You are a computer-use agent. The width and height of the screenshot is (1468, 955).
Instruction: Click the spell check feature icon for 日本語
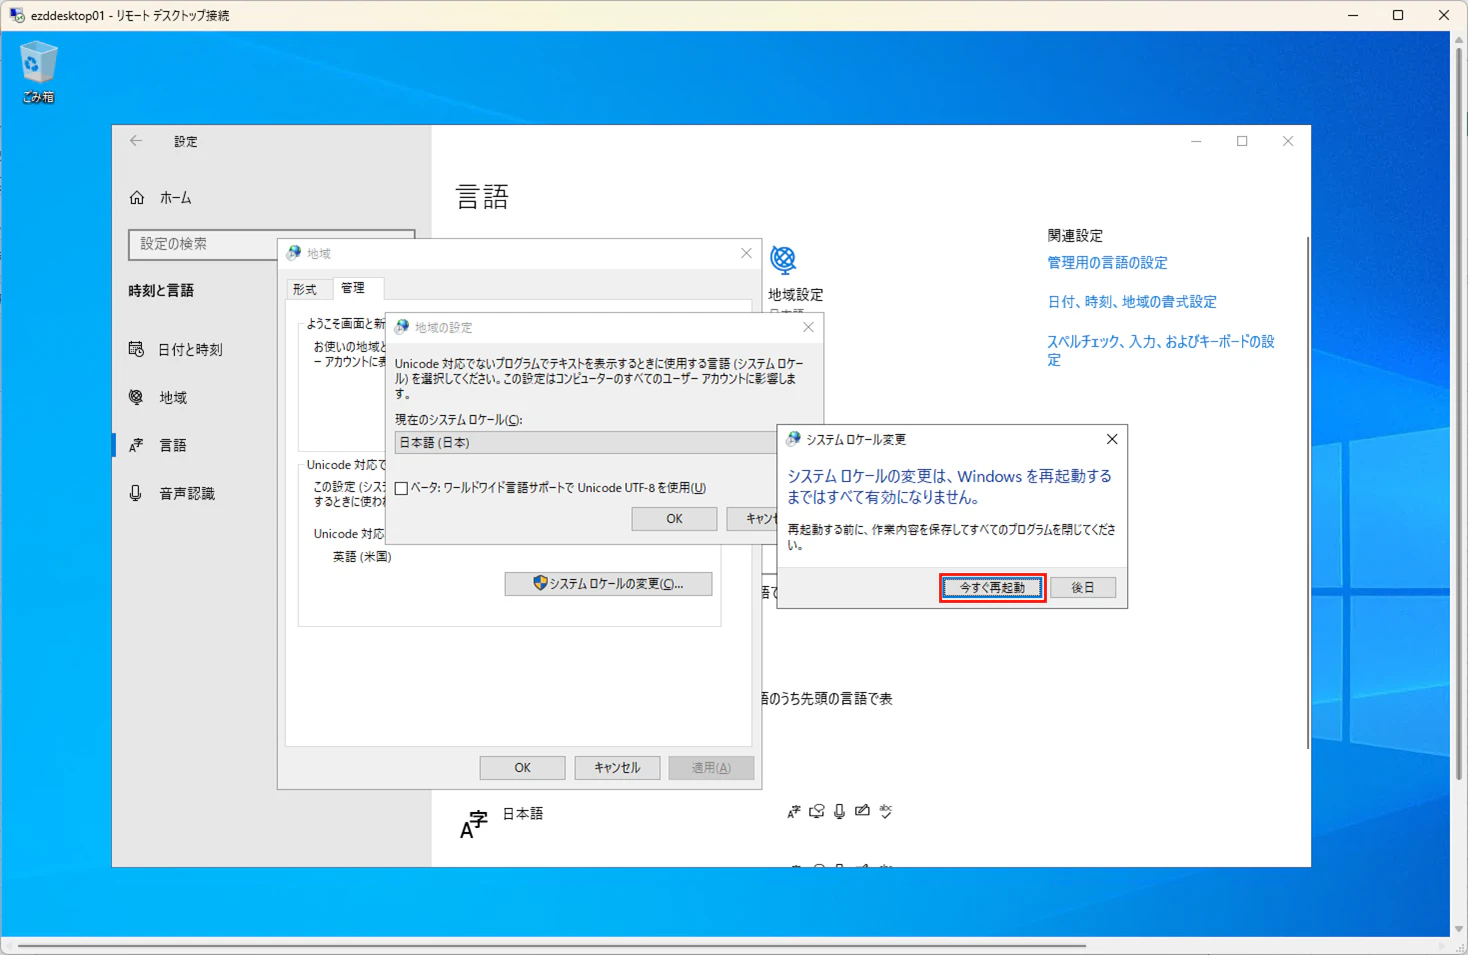click(886, 812)
